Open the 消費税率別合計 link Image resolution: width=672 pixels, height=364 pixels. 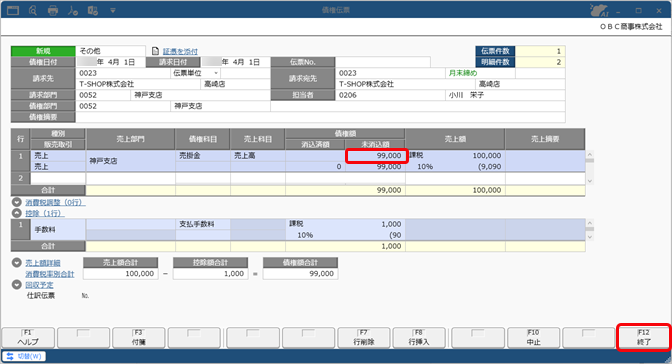point(50,274)
